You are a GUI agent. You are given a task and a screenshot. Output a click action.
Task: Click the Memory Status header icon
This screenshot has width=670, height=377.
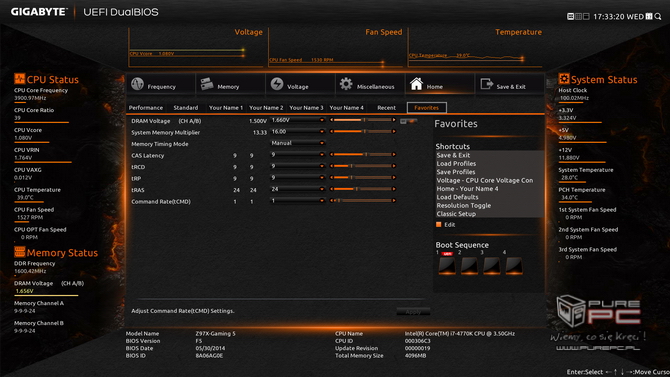[x=19, y=252]
